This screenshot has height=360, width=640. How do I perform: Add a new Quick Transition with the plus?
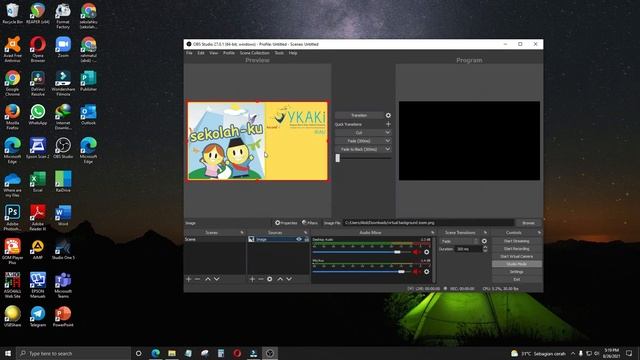click(388, 124)
